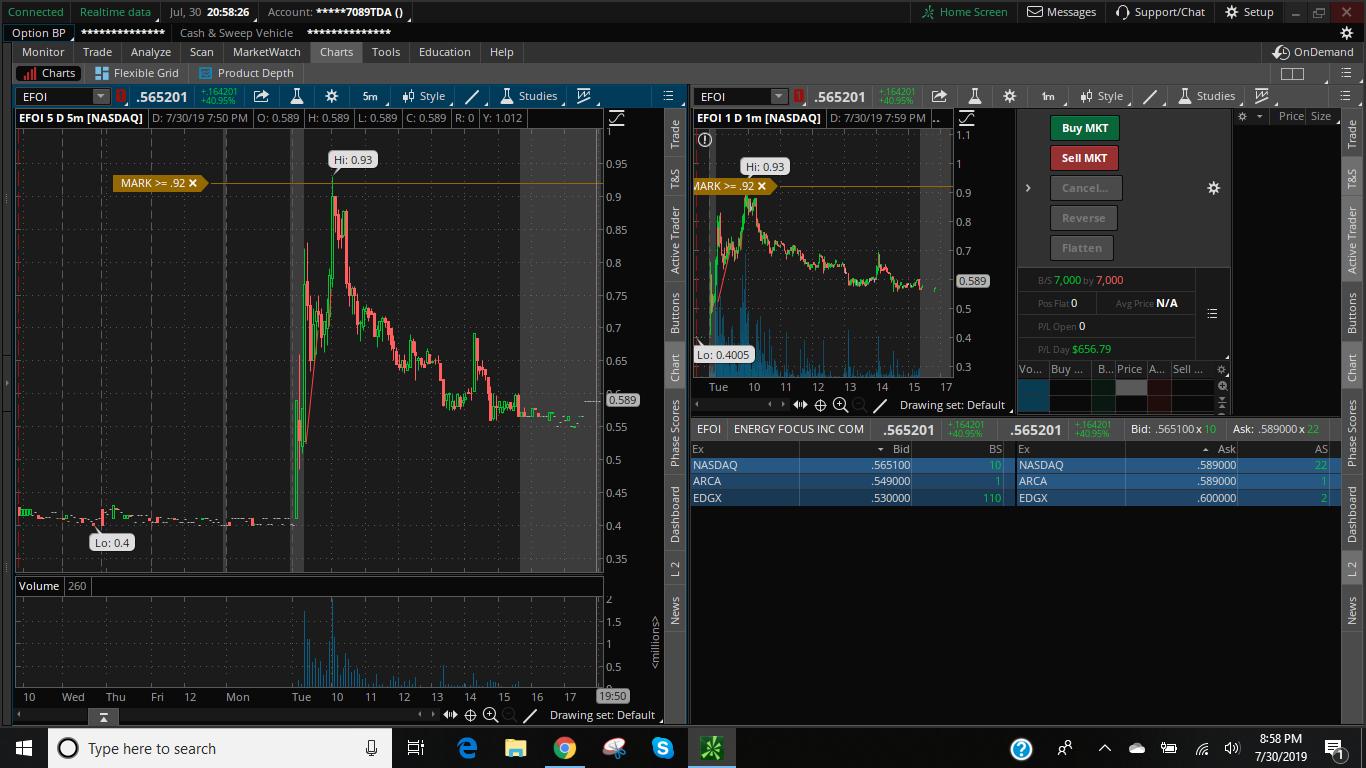Click the share icon on the left chart toolbar
Viewport: 1366px width, 768px height.
(x=261, y=96)
